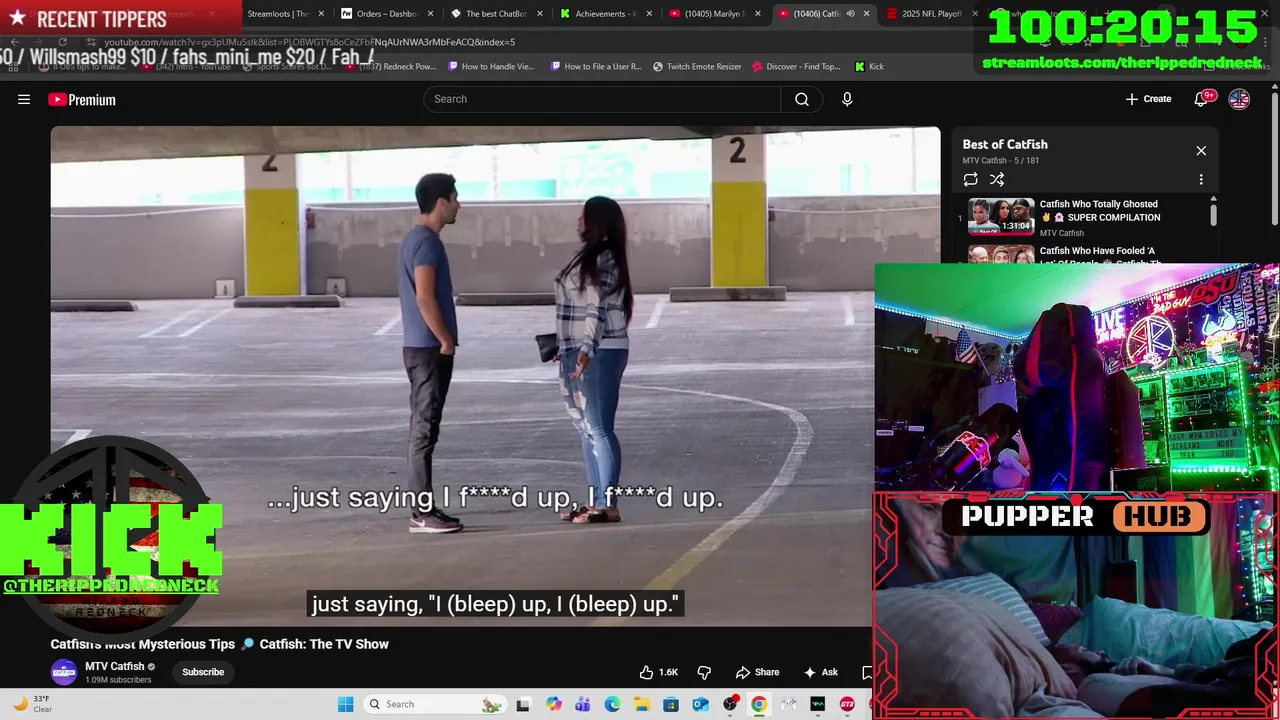1280x720 pixels.
Task: Open the Kick bookmark
Action: pyautogui.click(x=869, y=66)
